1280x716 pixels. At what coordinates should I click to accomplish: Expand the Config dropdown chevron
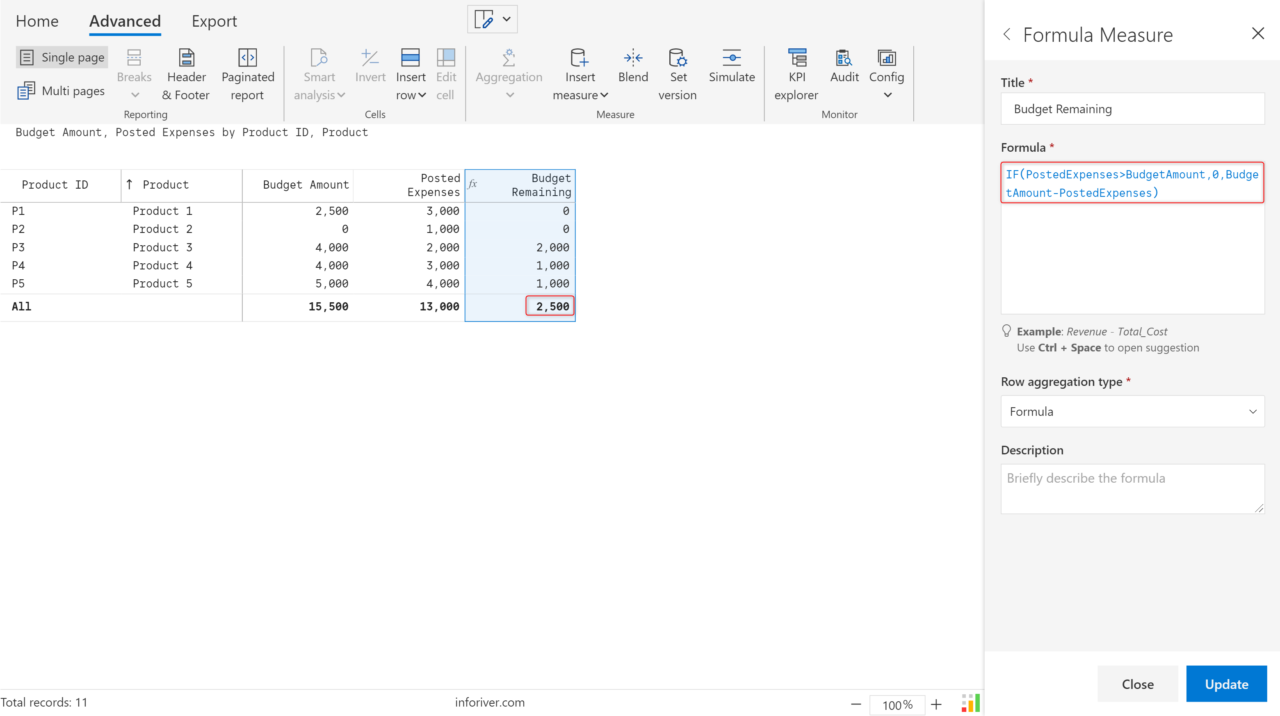click(x=887, y=94)
